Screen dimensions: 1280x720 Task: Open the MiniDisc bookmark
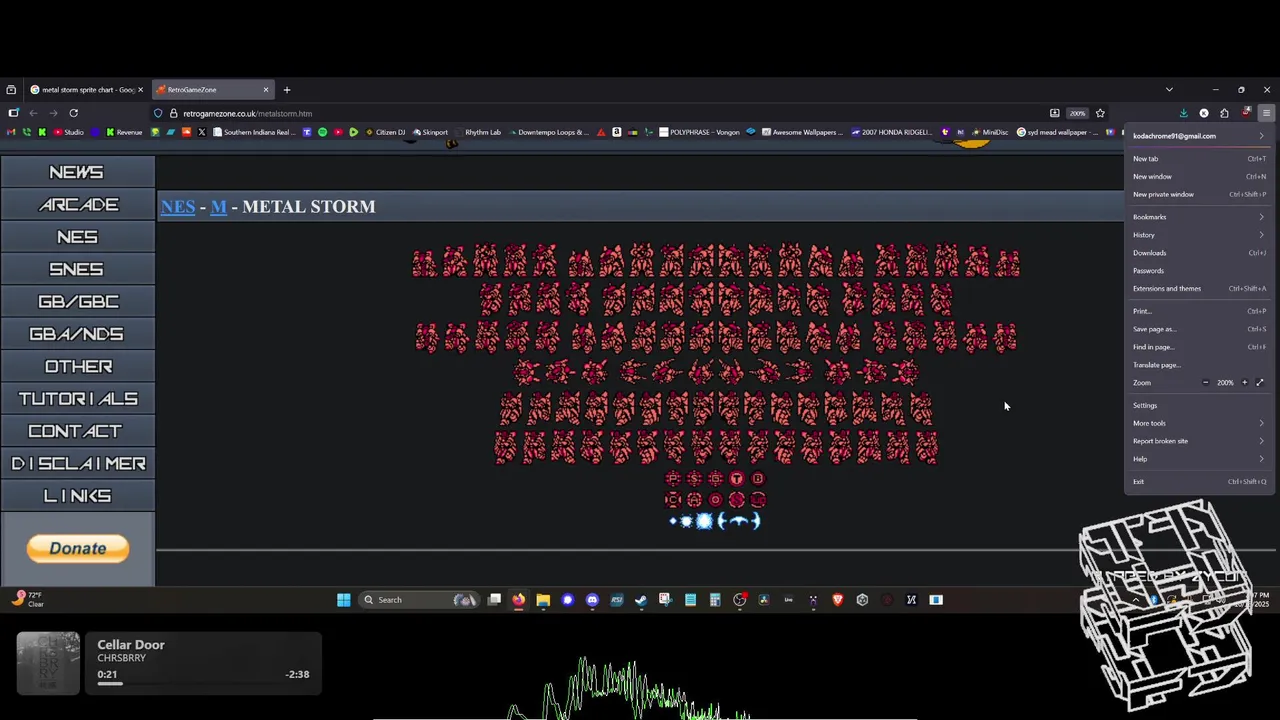coord(989,132)
